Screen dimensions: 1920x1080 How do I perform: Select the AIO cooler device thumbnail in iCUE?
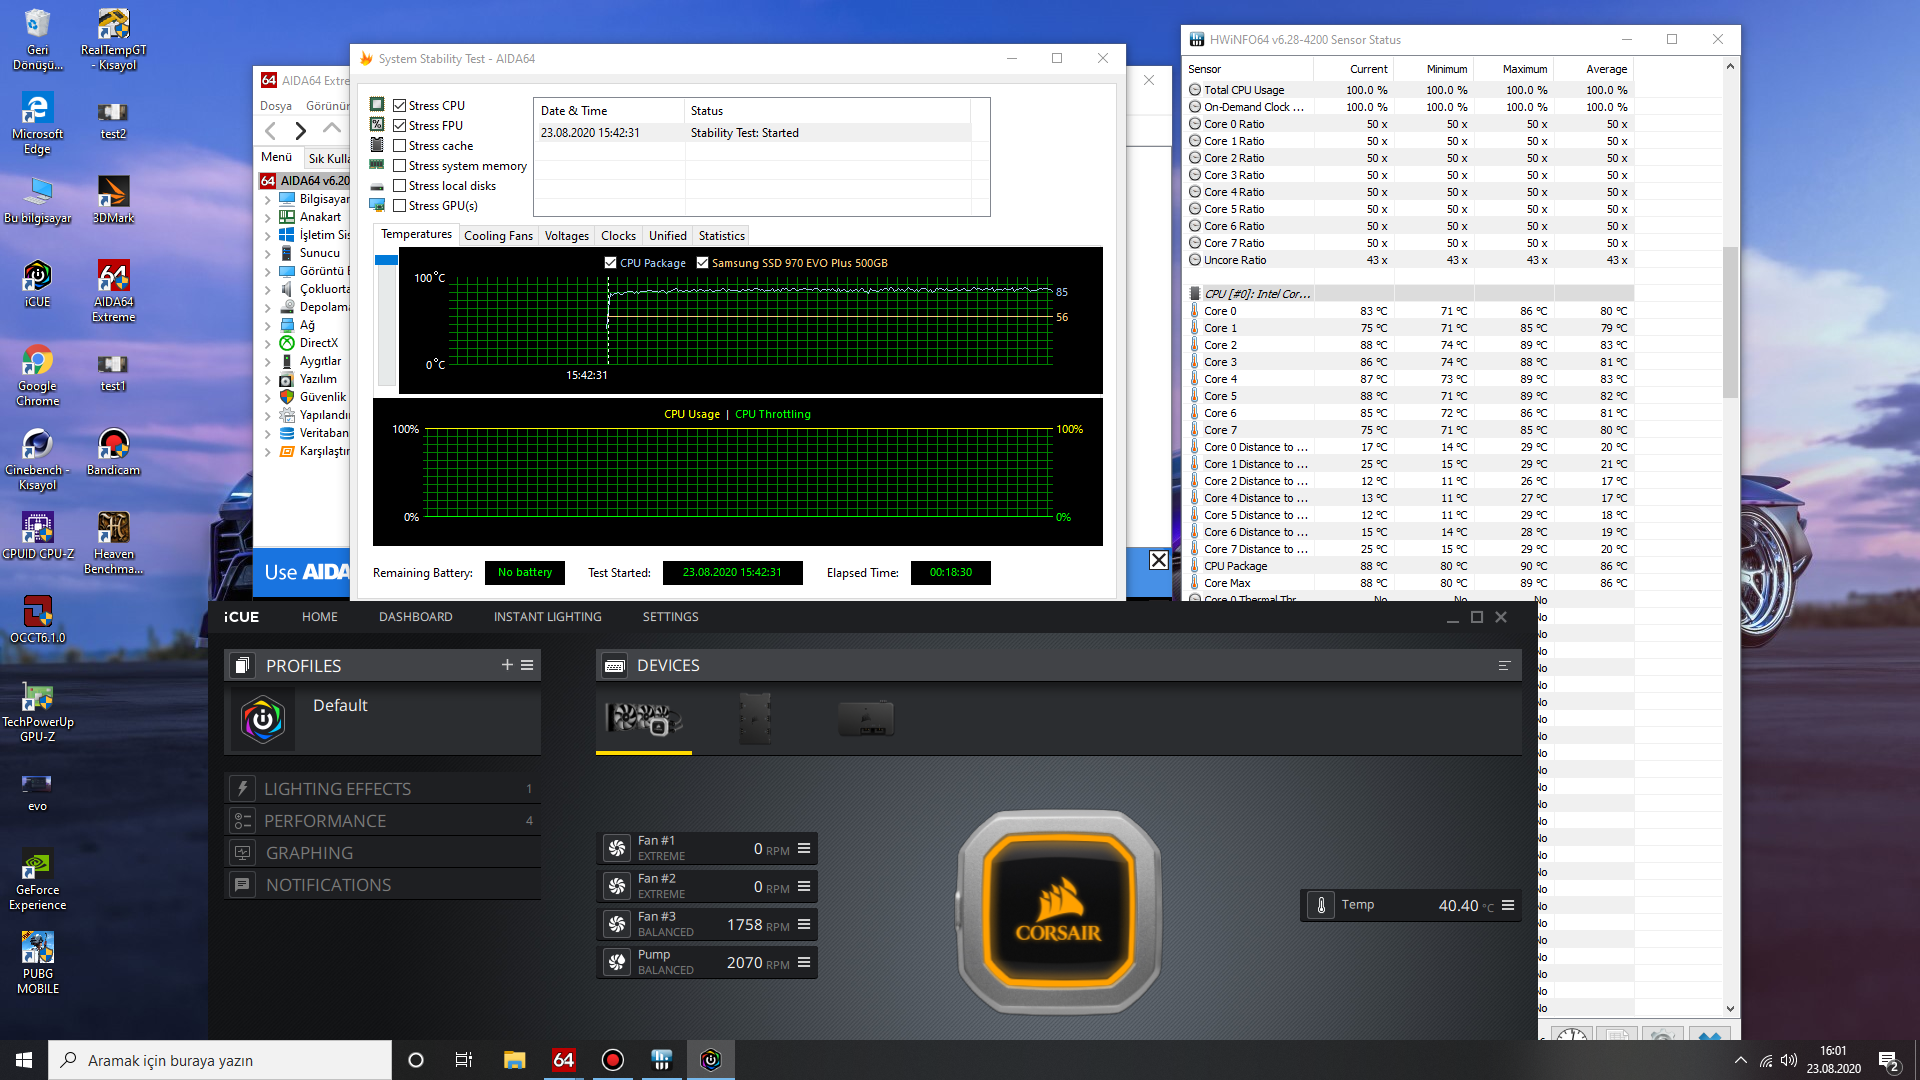(x=644, y=718)
